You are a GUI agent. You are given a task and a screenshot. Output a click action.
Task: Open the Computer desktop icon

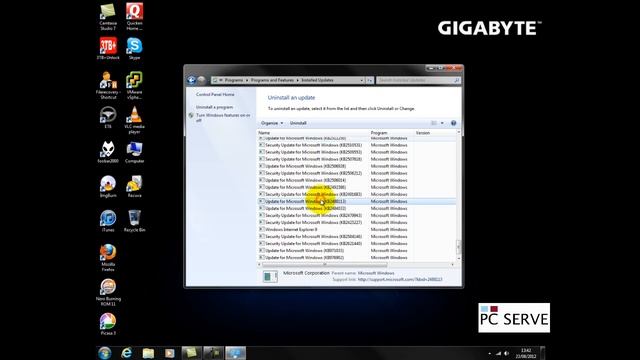[134, 152]
